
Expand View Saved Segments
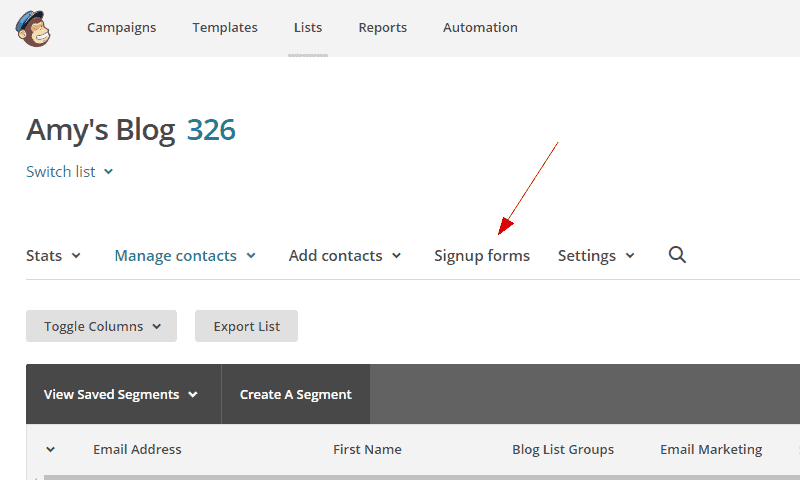(x=124, y=394)
